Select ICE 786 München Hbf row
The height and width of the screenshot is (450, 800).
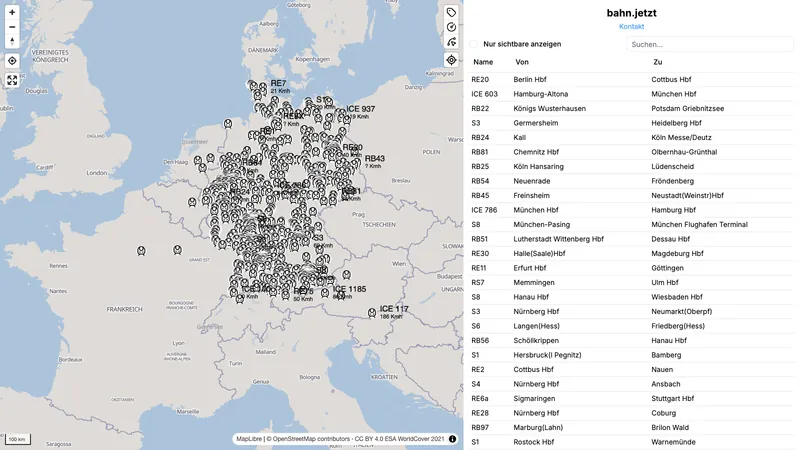[x=631, y=210]
